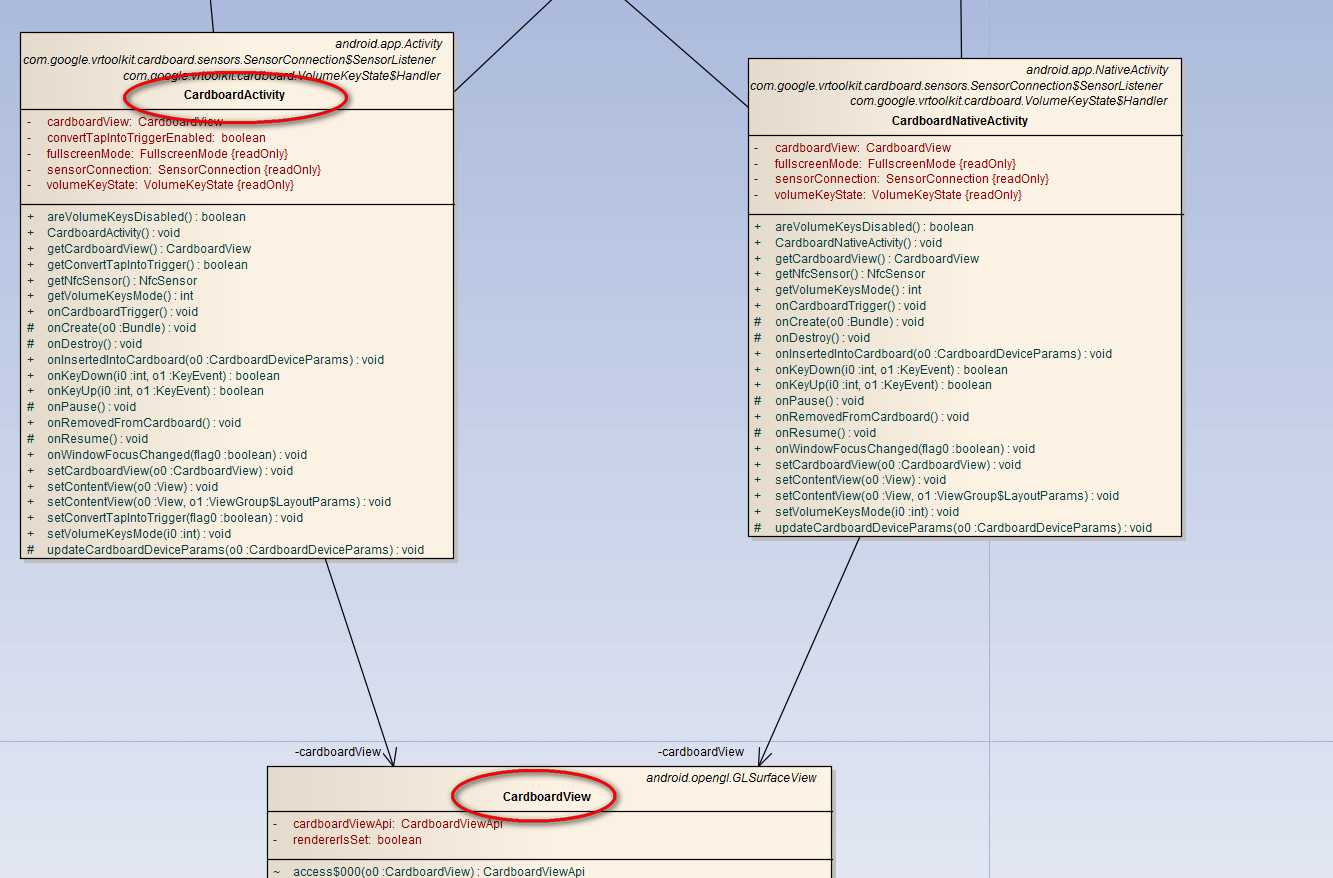Click getCardboardView() in CardboardActivity
Viewport: 1333px width, 878px height.
pyautogui.click(x=149, y=249)
